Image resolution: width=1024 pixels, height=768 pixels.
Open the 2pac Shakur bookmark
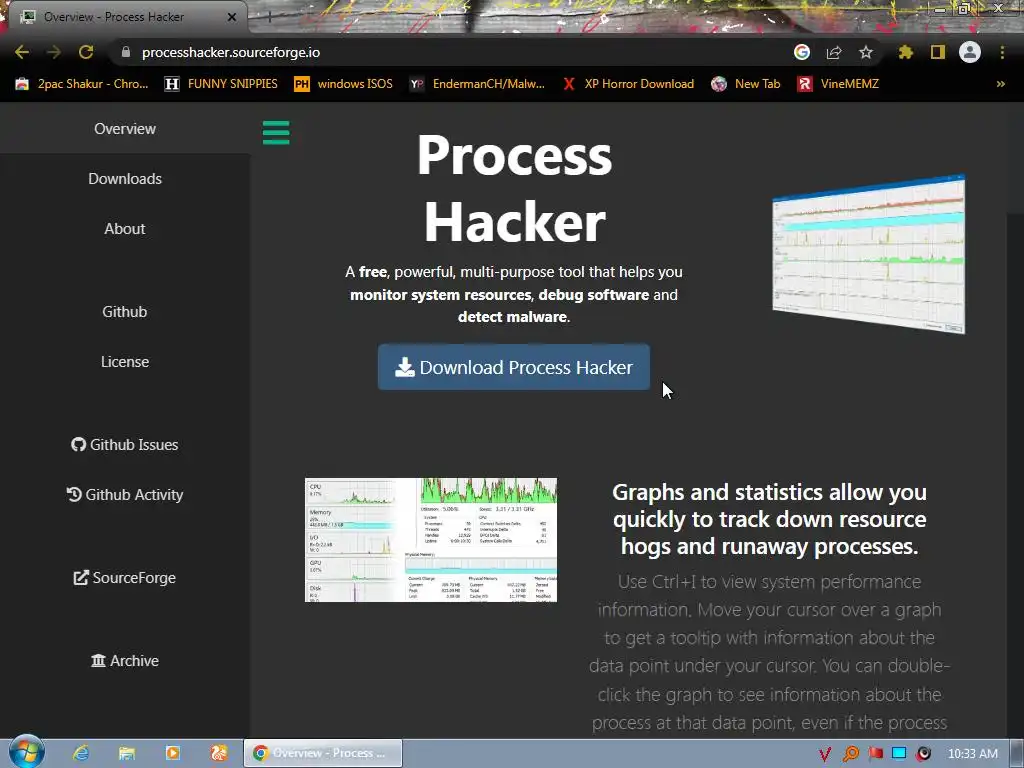(82, 84)
